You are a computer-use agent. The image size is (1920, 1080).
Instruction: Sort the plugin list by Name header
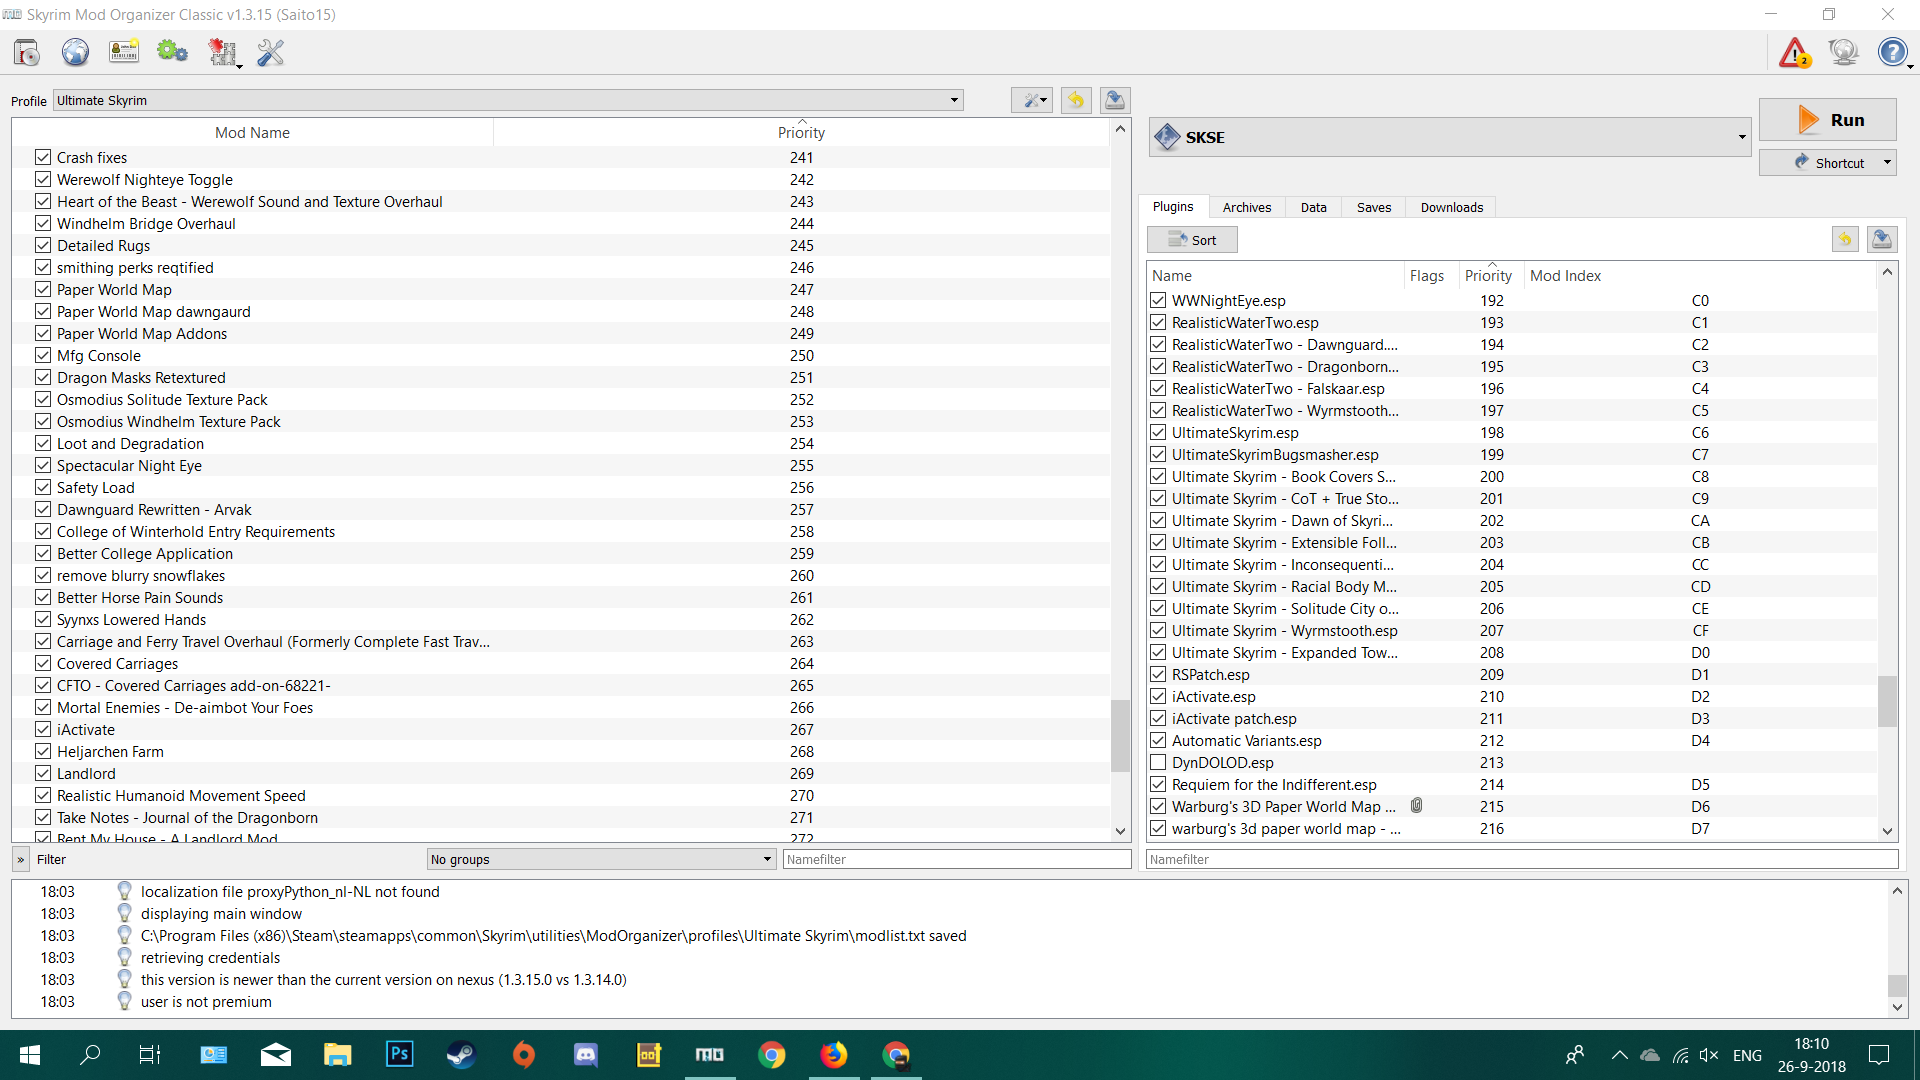click(x=1276, y=276)
